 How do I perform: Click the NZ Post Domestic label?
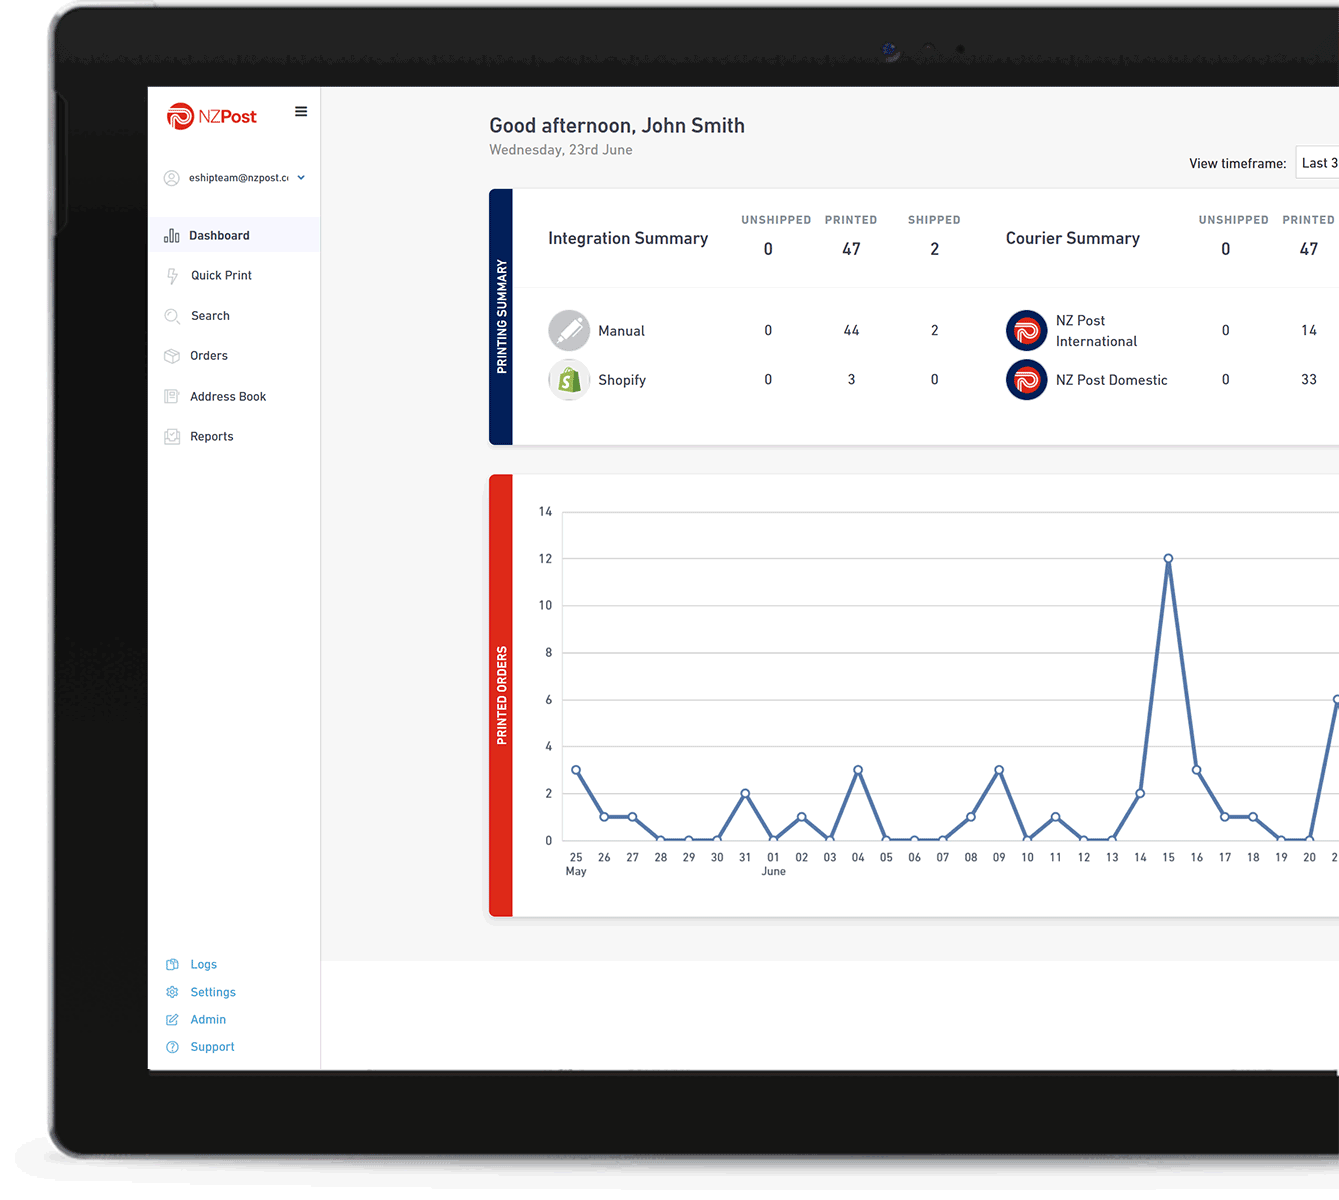[1111, 380]
